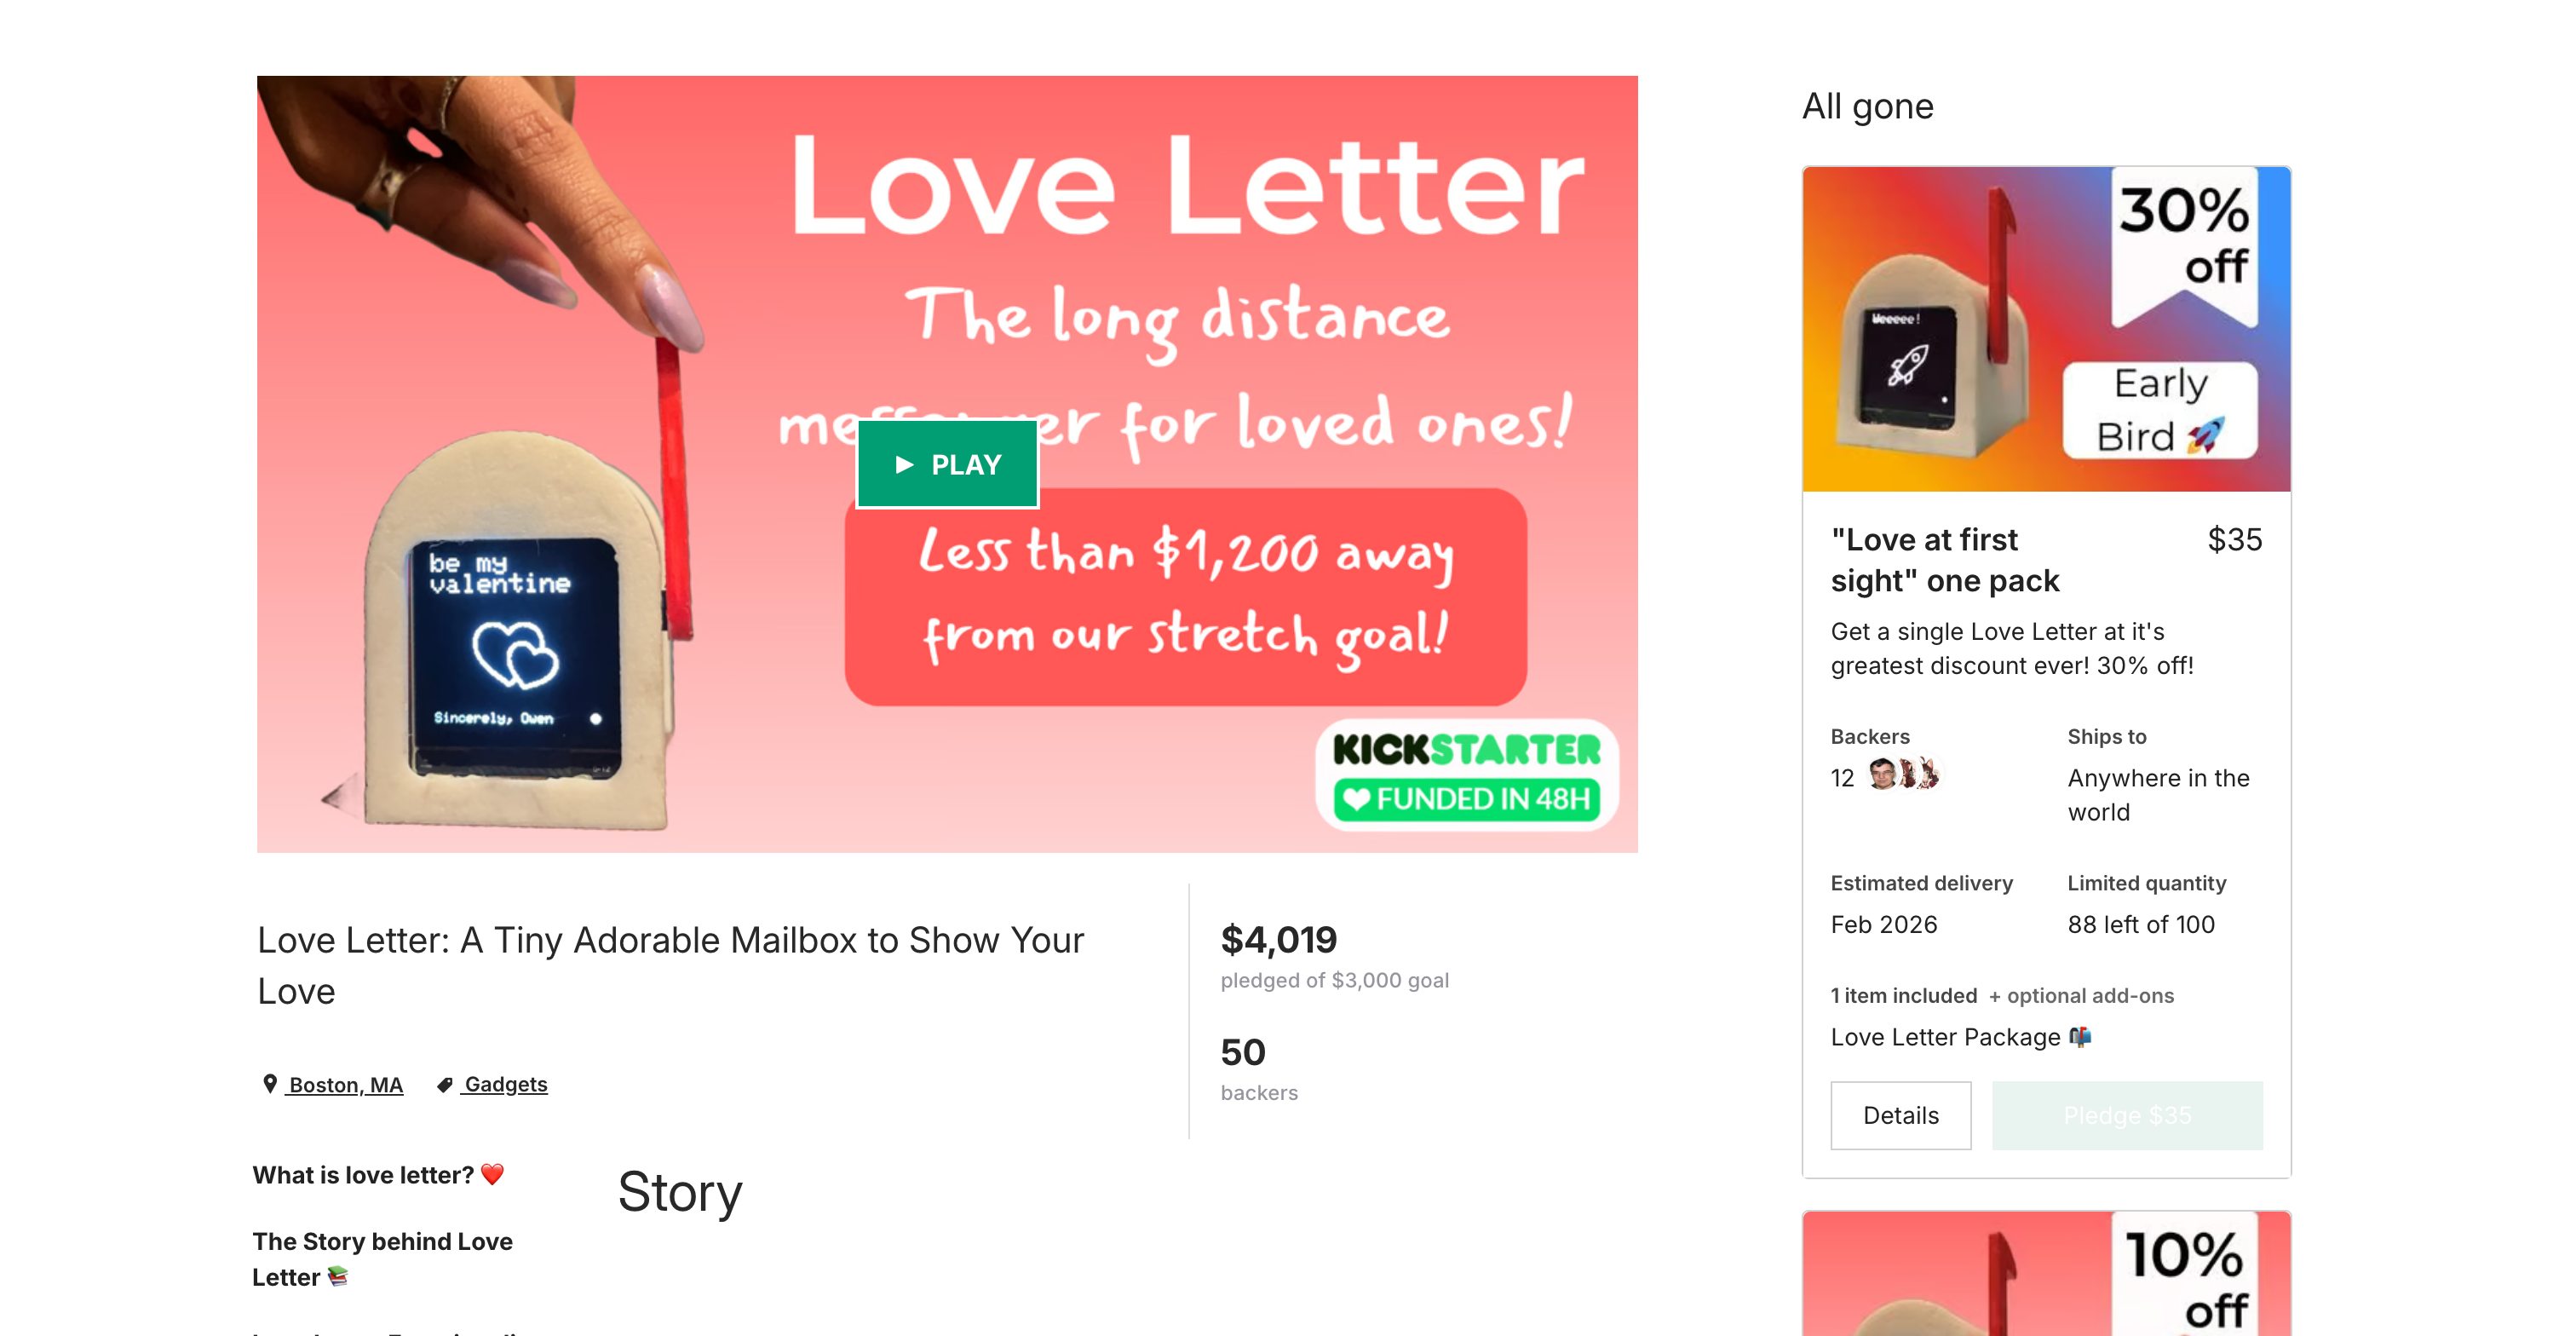This screenshot has height=1336, width=2576.
Task: Click the "Love at first sight" reward title
Action: tap(1944, 560)
